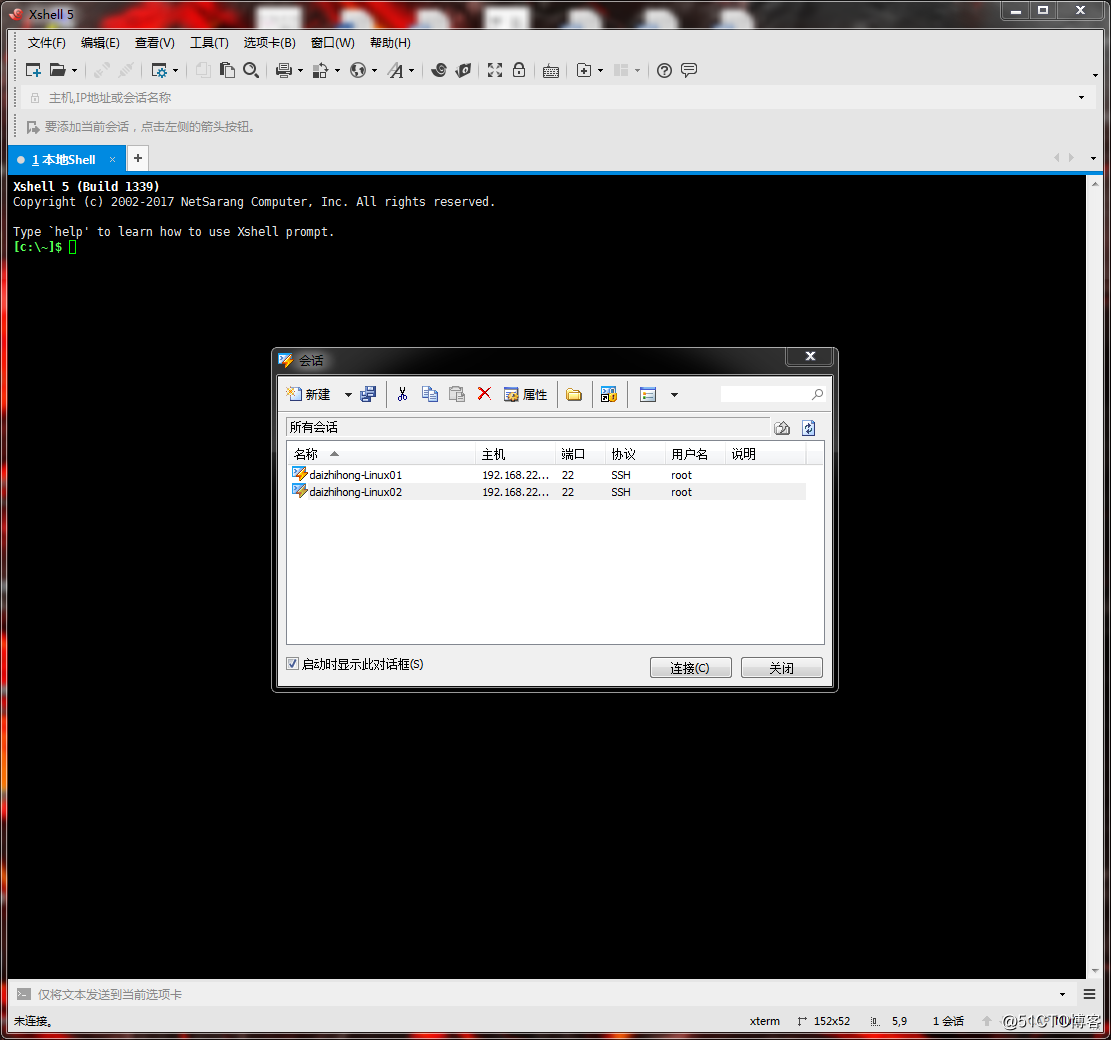Image resolution: width=1111 pixels, height=1040 pixels.
Task: Expand the Font dropdown arrow
Action: point(412,70)
